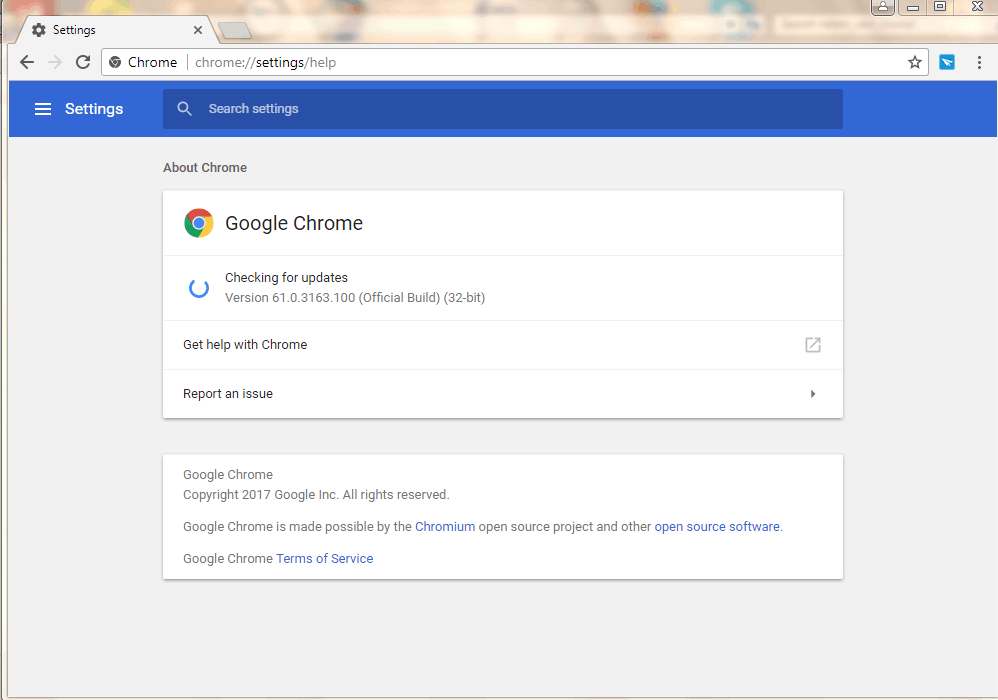Reload the current page

coord(83,62)
